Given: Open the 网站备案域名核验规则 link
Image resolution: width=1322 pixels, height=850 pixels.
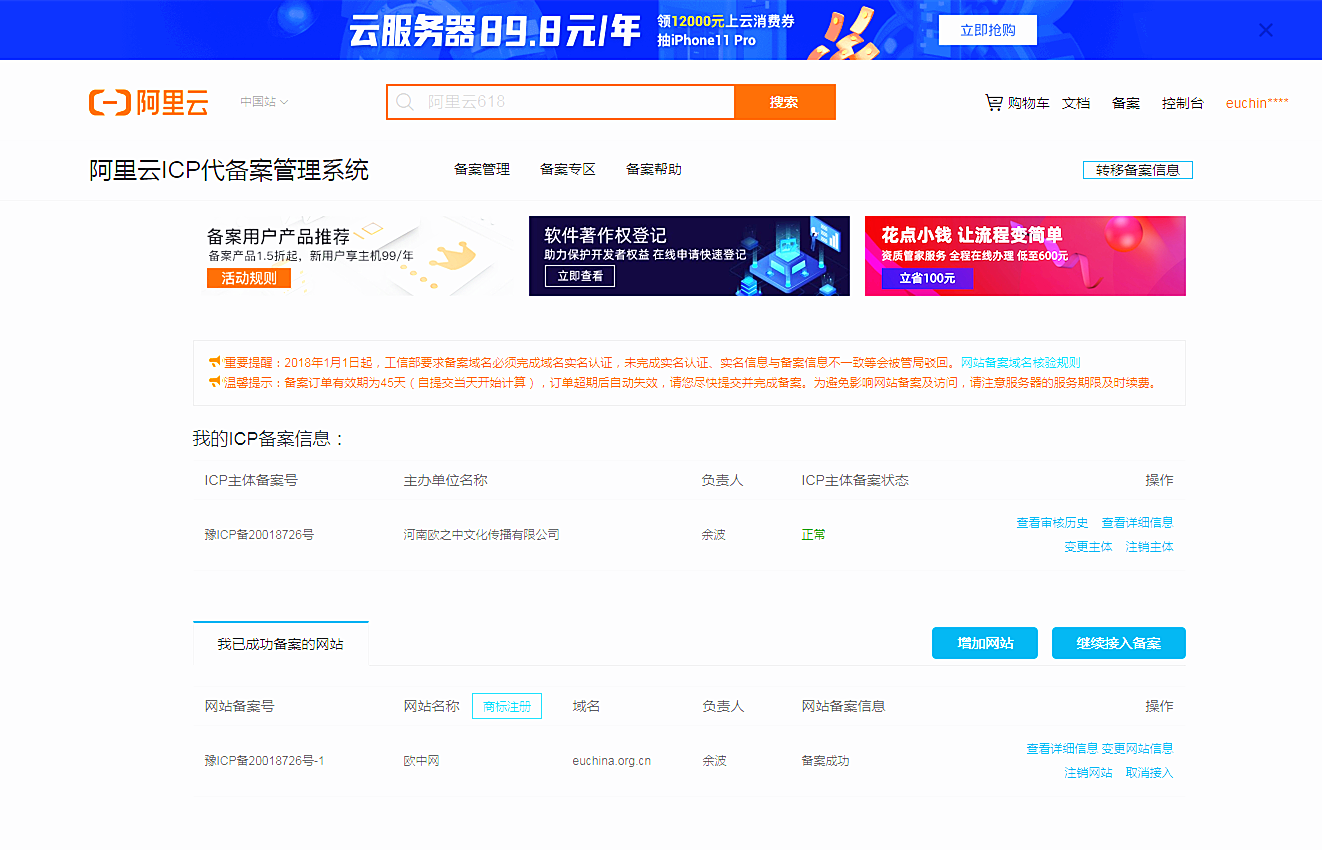Looking at the screenshot, I should (1020, 363).
